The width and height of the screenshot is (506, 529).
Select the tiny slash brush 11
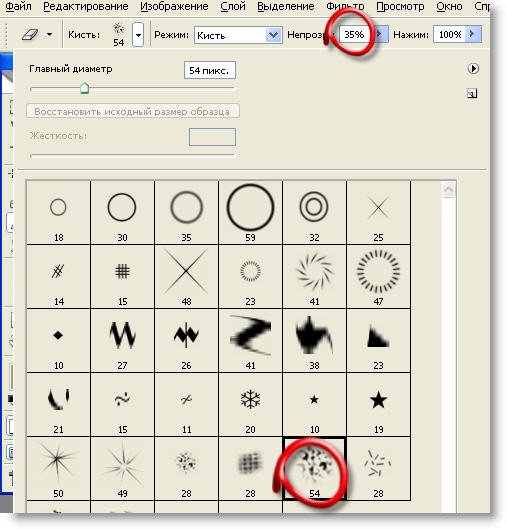click(186, 405)
